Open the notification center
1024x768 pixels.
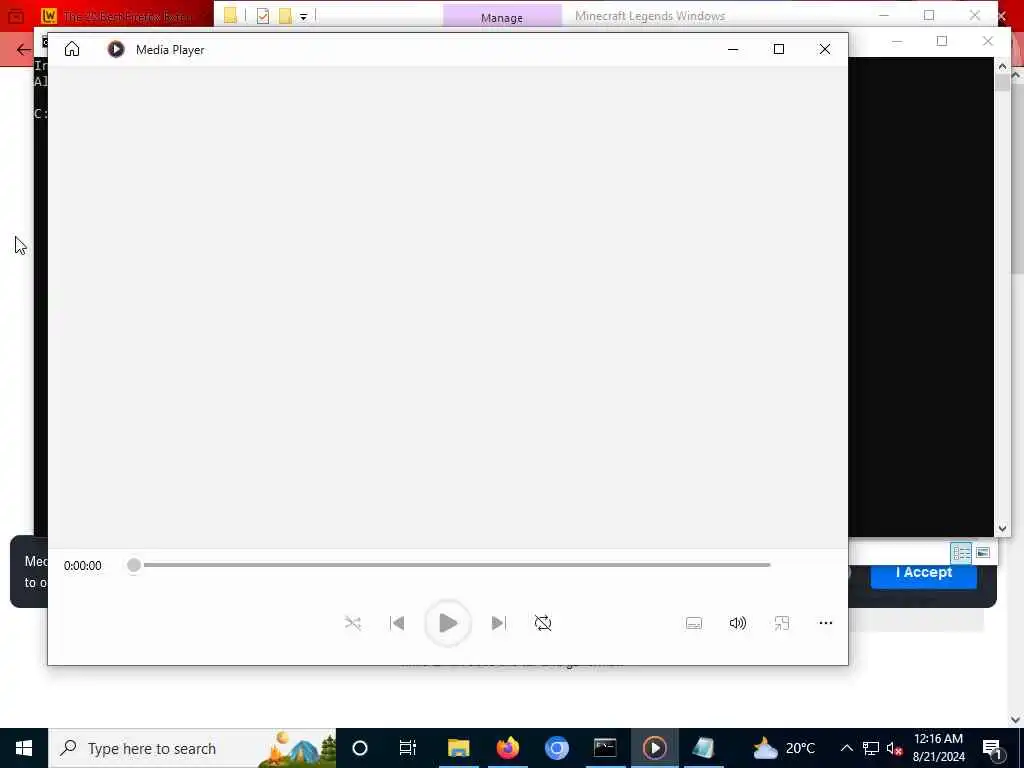tap(991, 748)
